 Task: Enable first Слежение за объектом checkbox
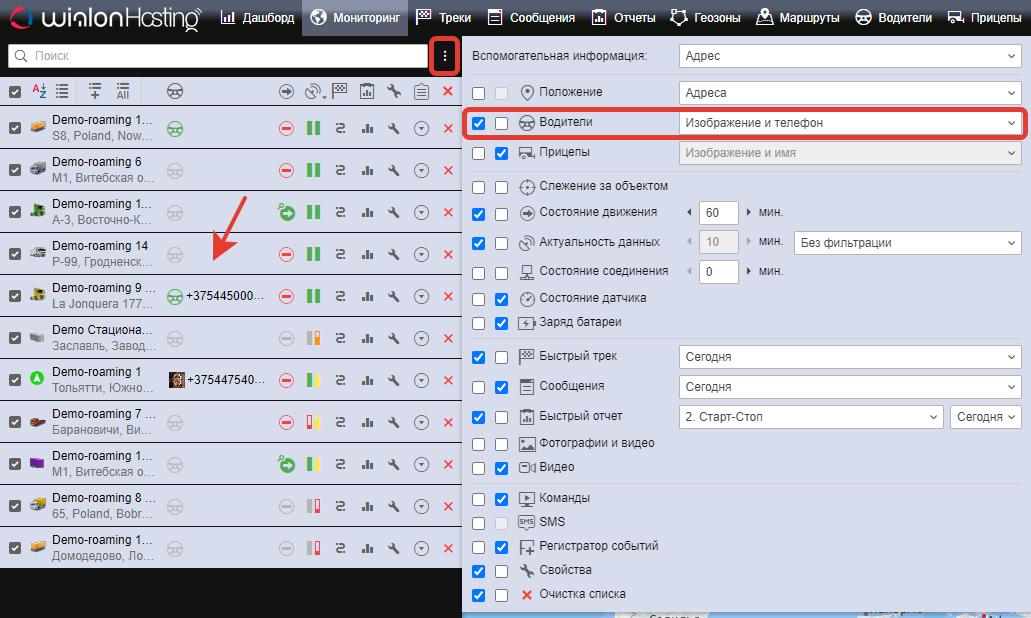(x=479, y=187)
